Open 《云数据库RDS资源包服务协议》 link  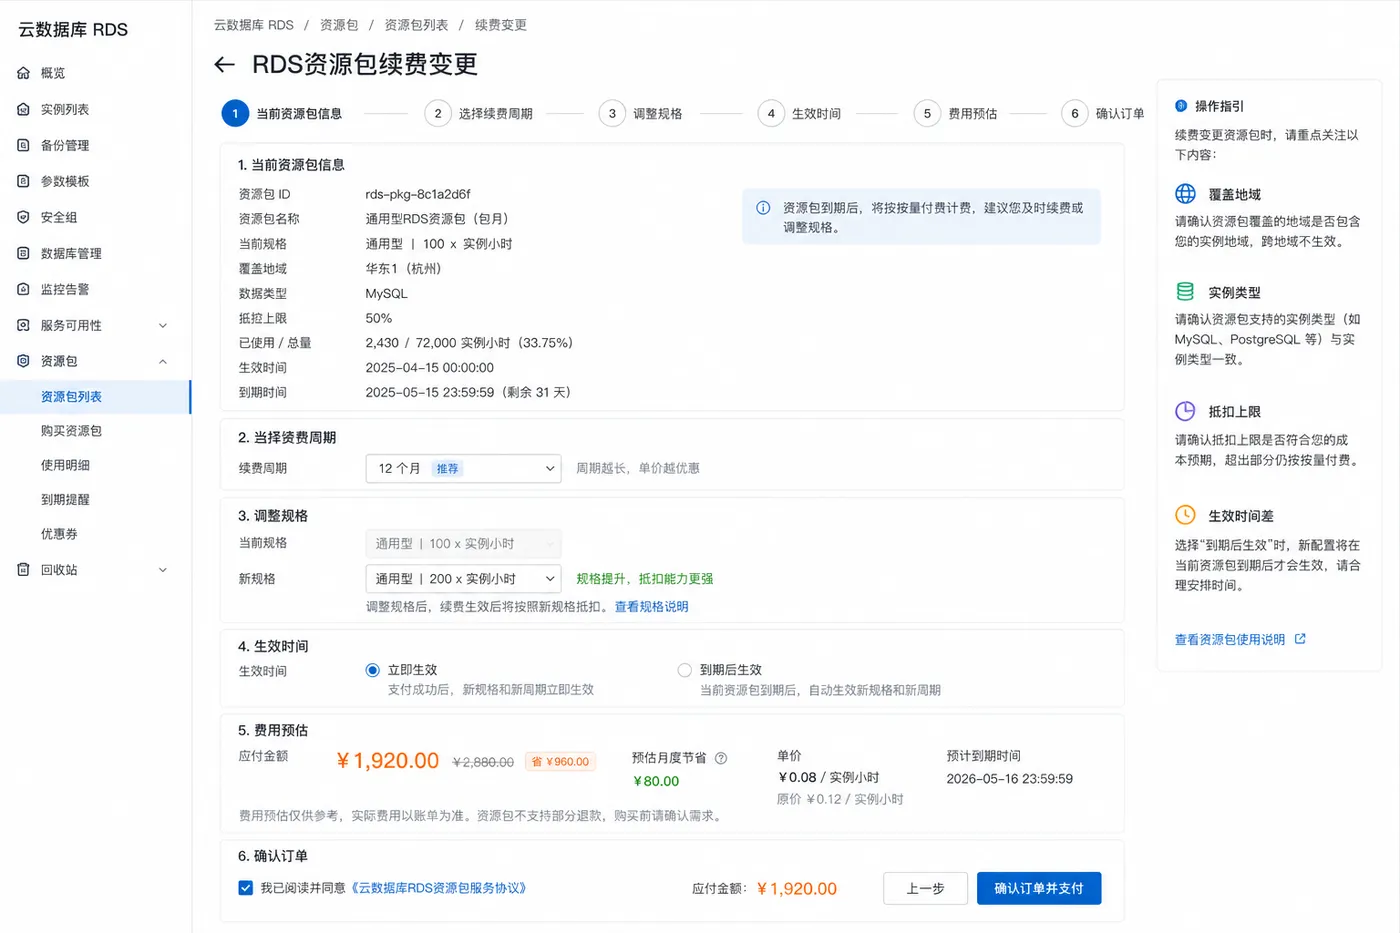pyautogui.click(x=438, y=888)
